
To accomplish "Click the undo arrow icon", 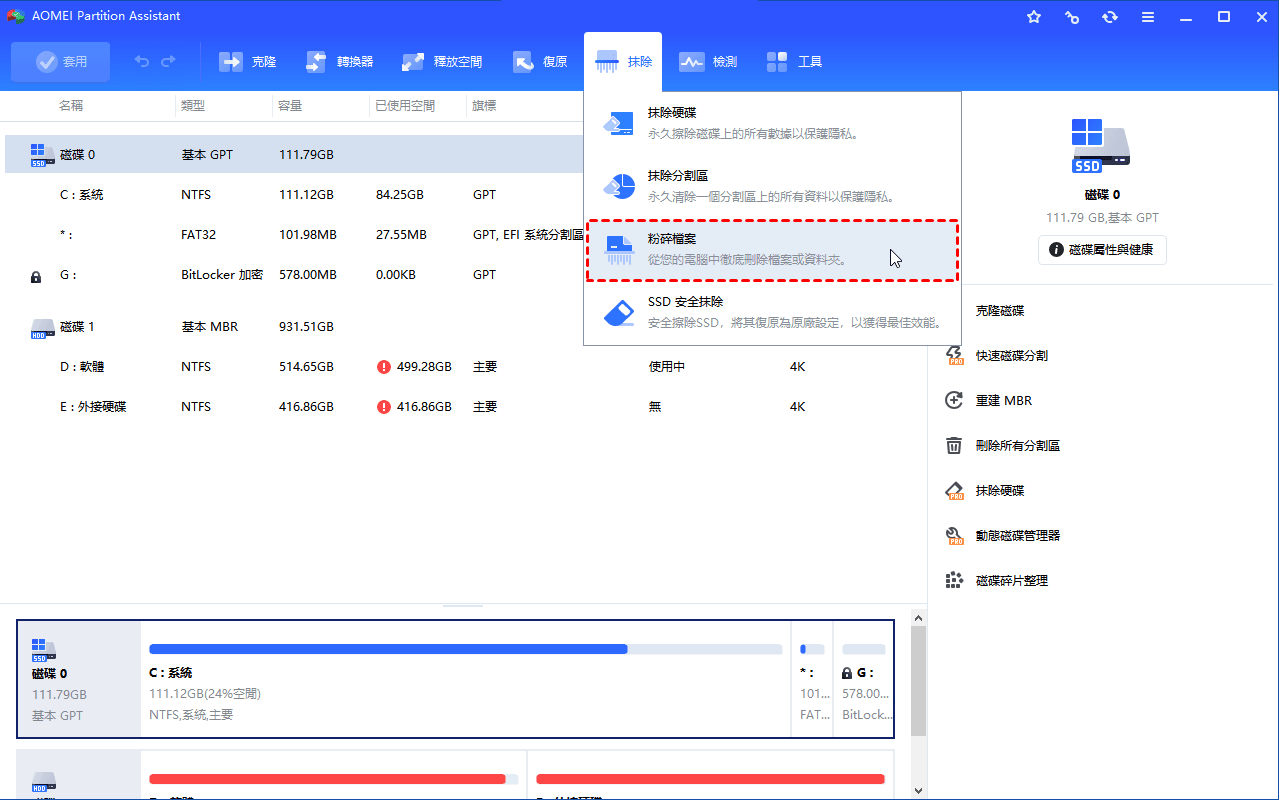I will (x=142, y=62).
